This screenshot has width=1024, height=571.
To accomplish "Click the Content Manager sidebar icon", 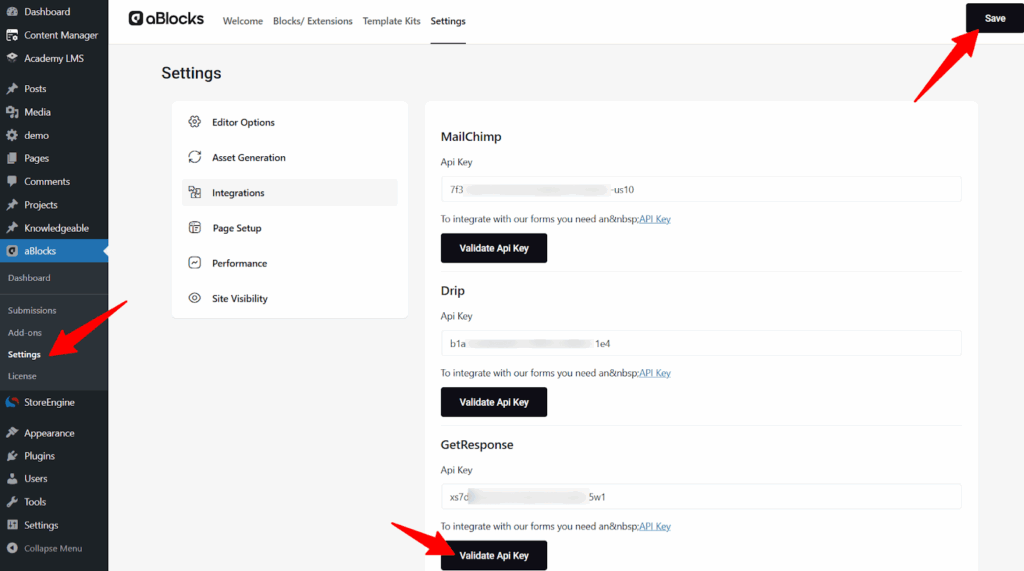I will (x=12, y=35).
